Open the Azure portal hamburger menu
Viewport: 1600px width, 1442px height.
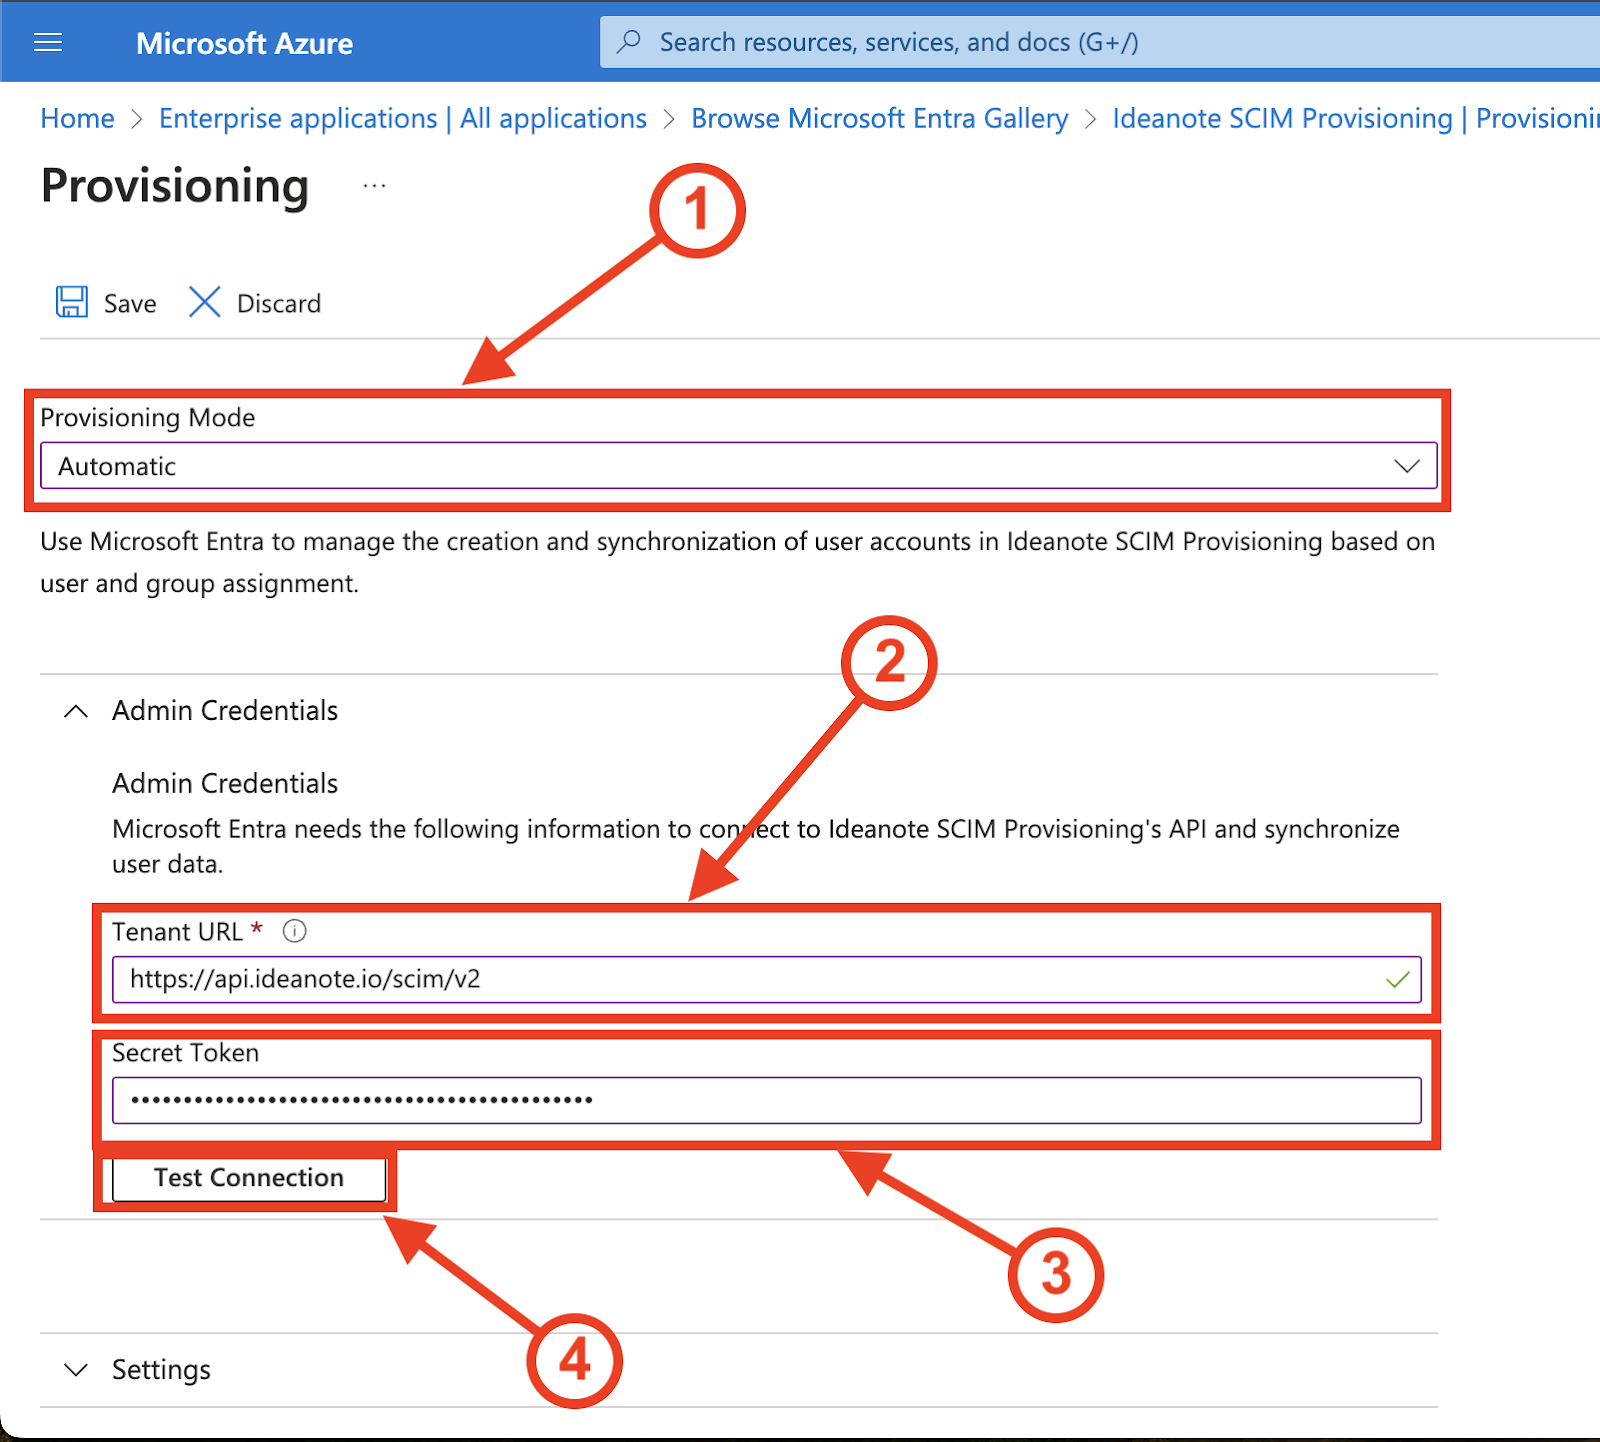[48, 42]
